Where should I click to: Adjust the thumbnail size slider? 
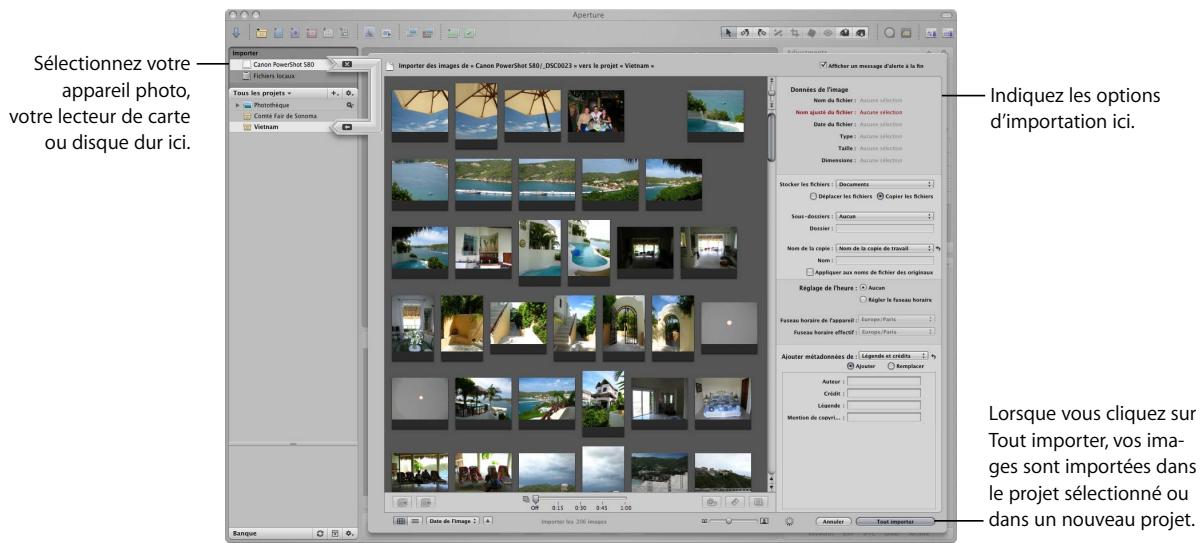coord(729,521)
